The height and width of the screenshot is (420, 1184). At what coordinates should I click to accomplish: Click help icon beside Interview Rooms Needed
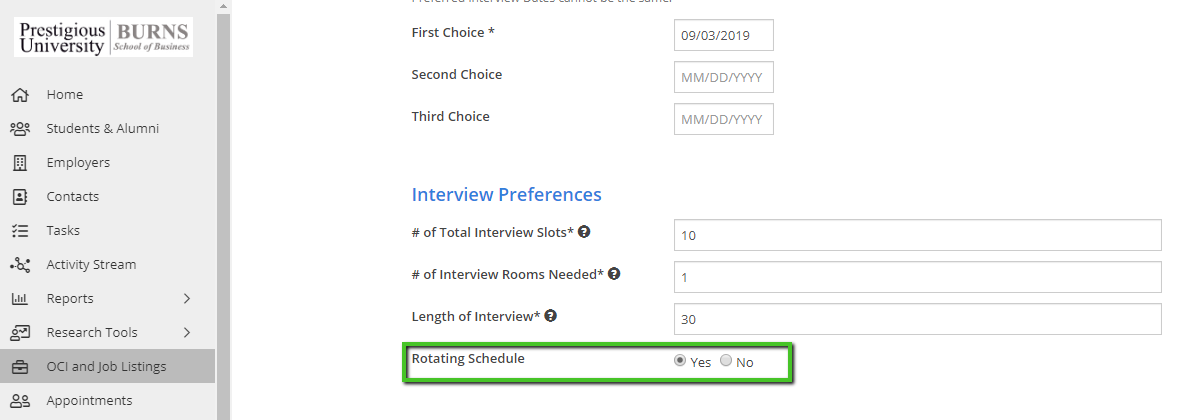pos(614,273)
